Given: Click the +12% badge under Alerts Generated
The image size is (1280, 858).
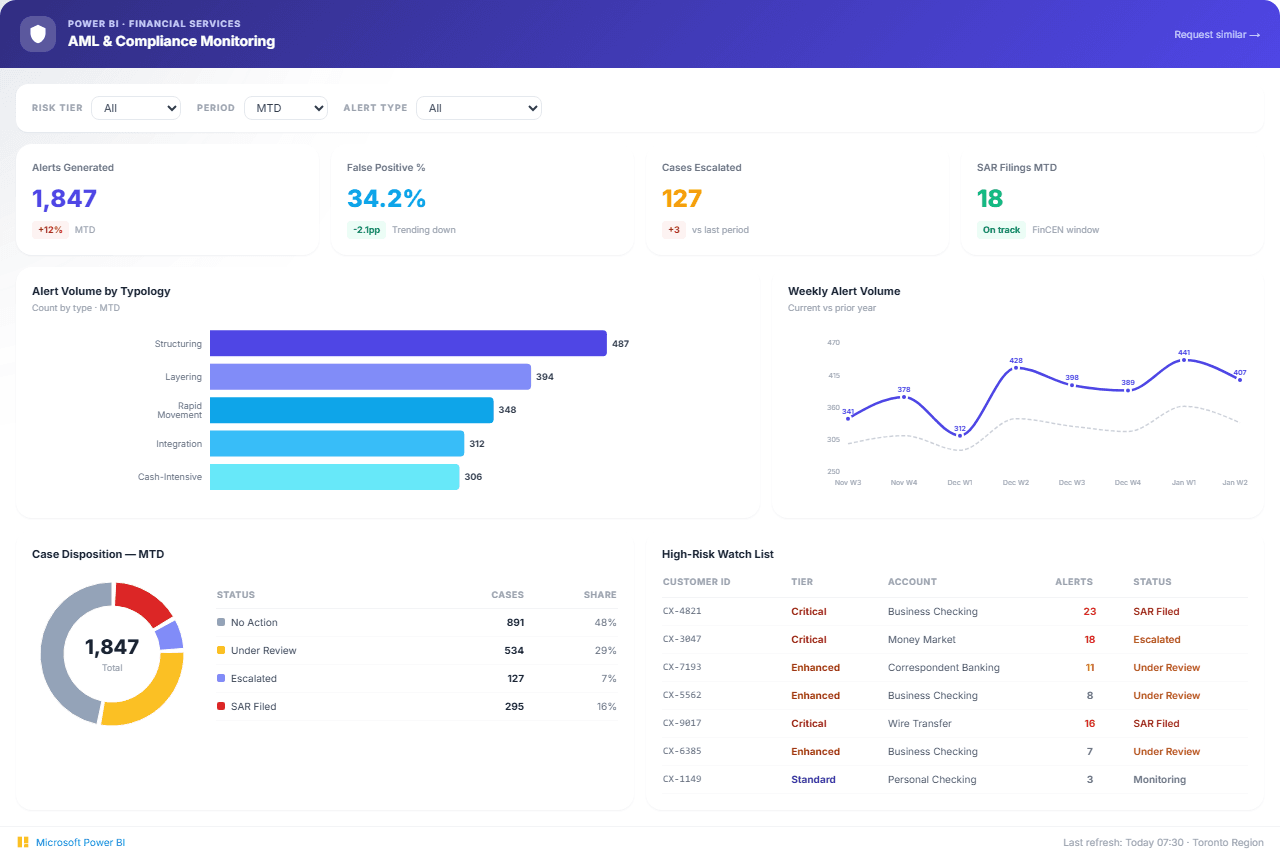Looking at the screenshot, I should coord(50,230).
